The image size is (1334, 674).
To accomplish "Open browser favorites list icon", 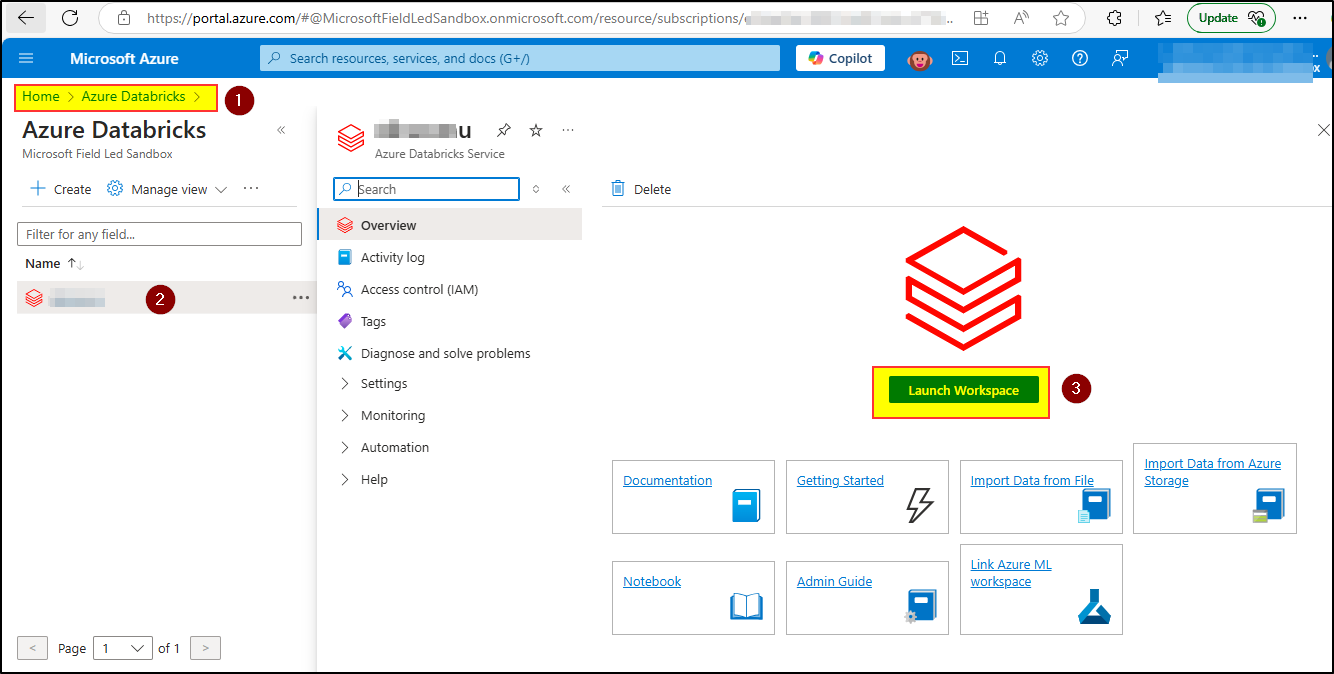I will [1163, 18].
